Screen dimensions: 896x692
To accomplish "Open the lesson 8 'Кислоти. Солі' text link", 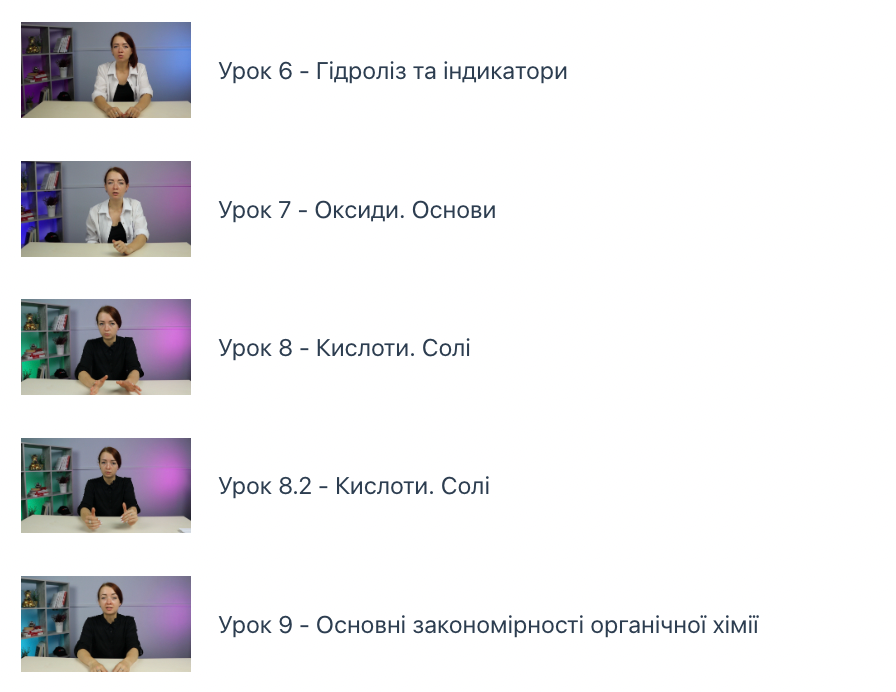I will (x=345, y=348).
